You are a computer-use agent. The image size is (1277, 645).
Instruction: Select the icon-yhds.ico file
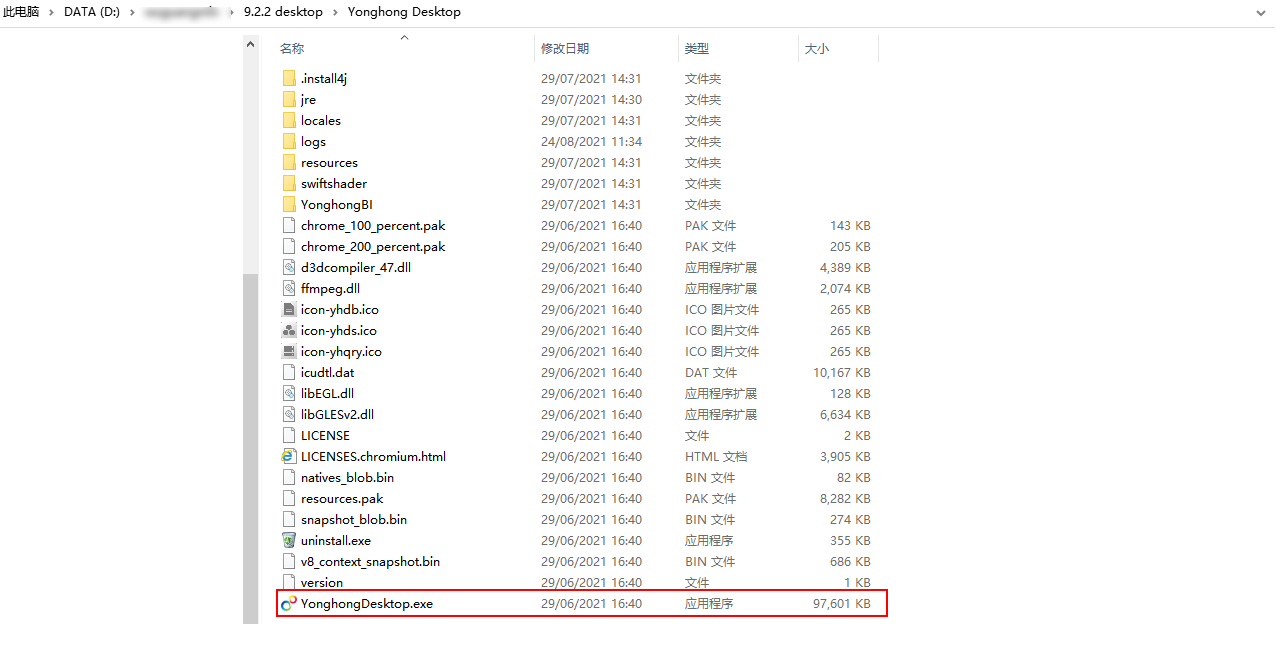339,330
